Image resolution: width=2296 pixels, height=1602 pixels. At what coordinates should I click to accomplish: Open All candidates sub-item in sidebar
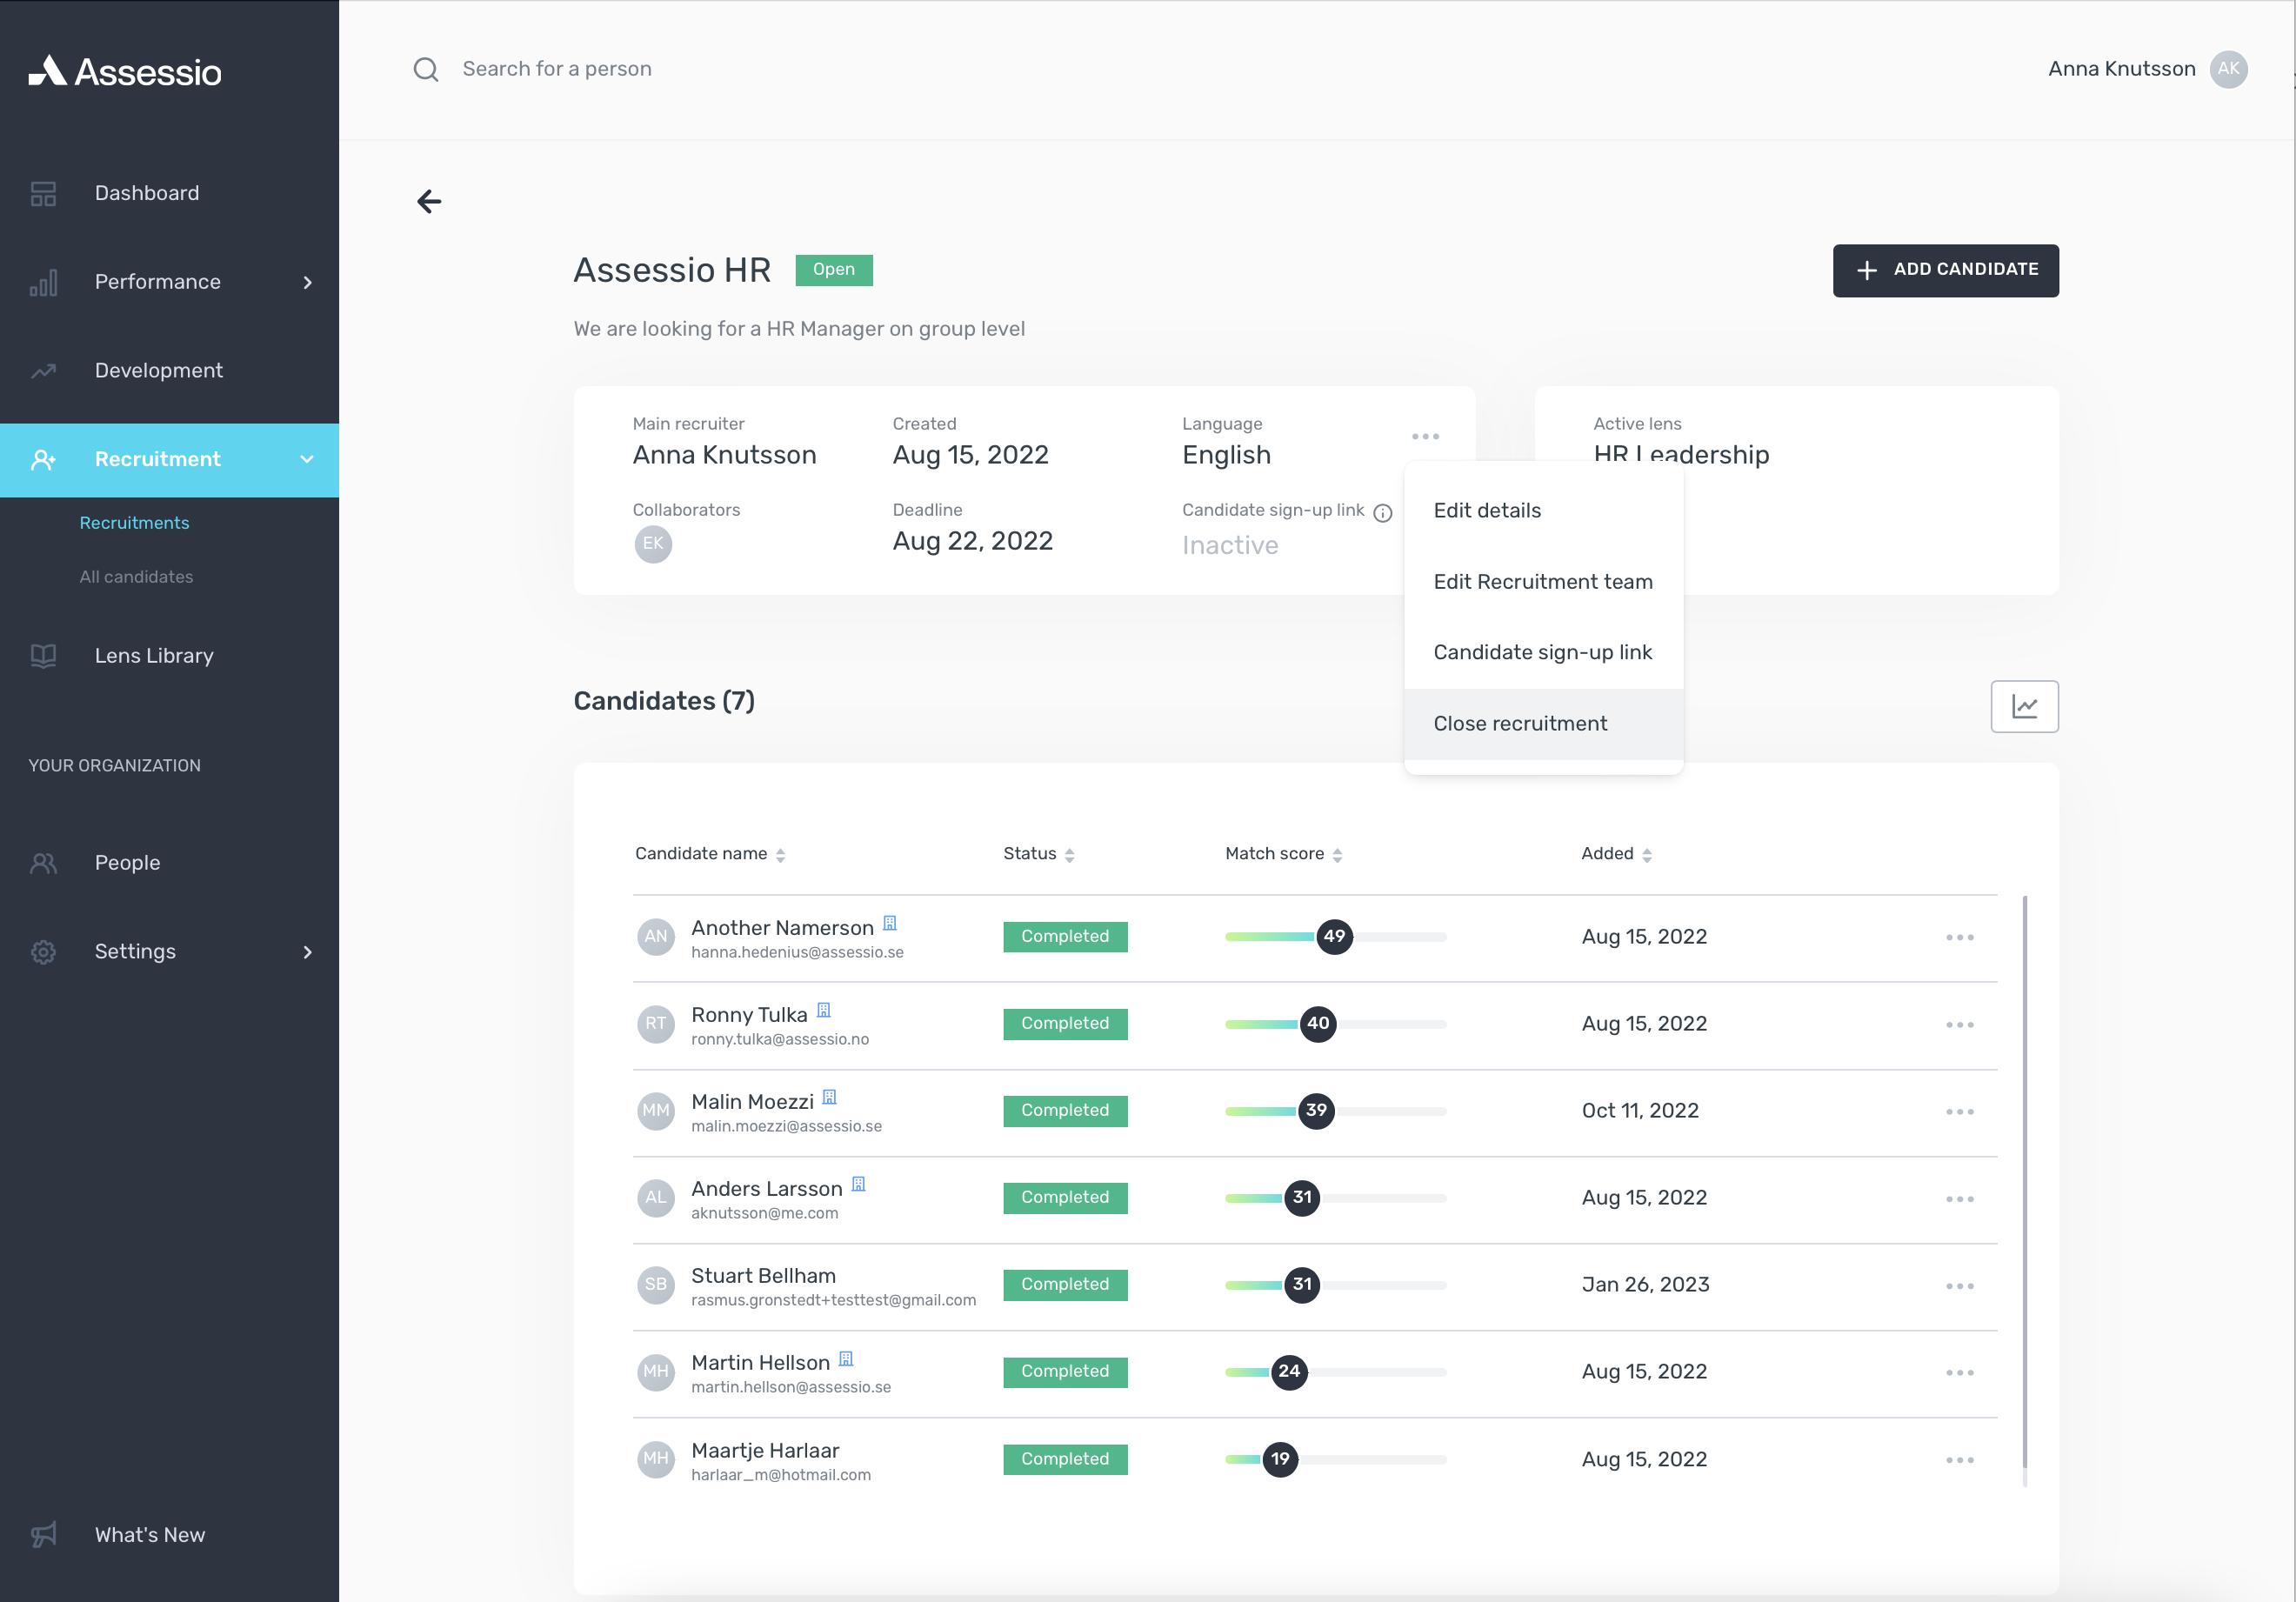tap(136, 577)
